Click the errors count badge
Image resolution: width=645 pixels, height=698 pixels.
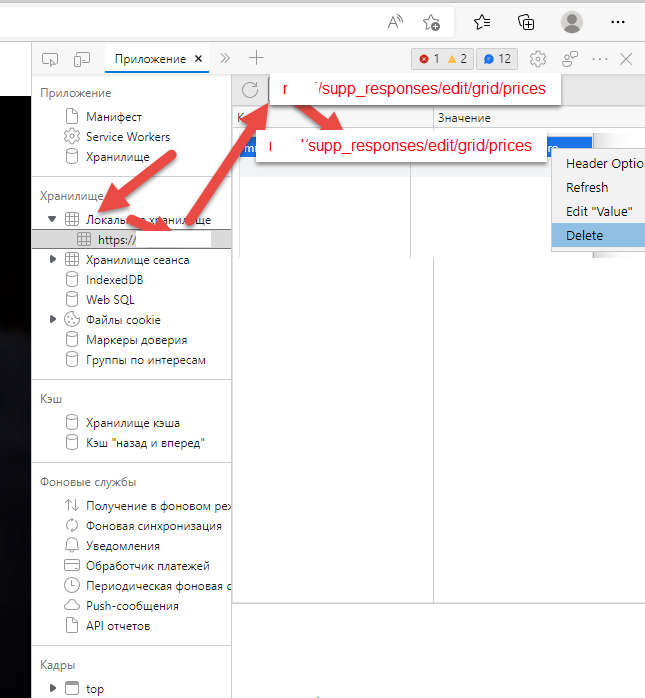click(x=430, y=59)
